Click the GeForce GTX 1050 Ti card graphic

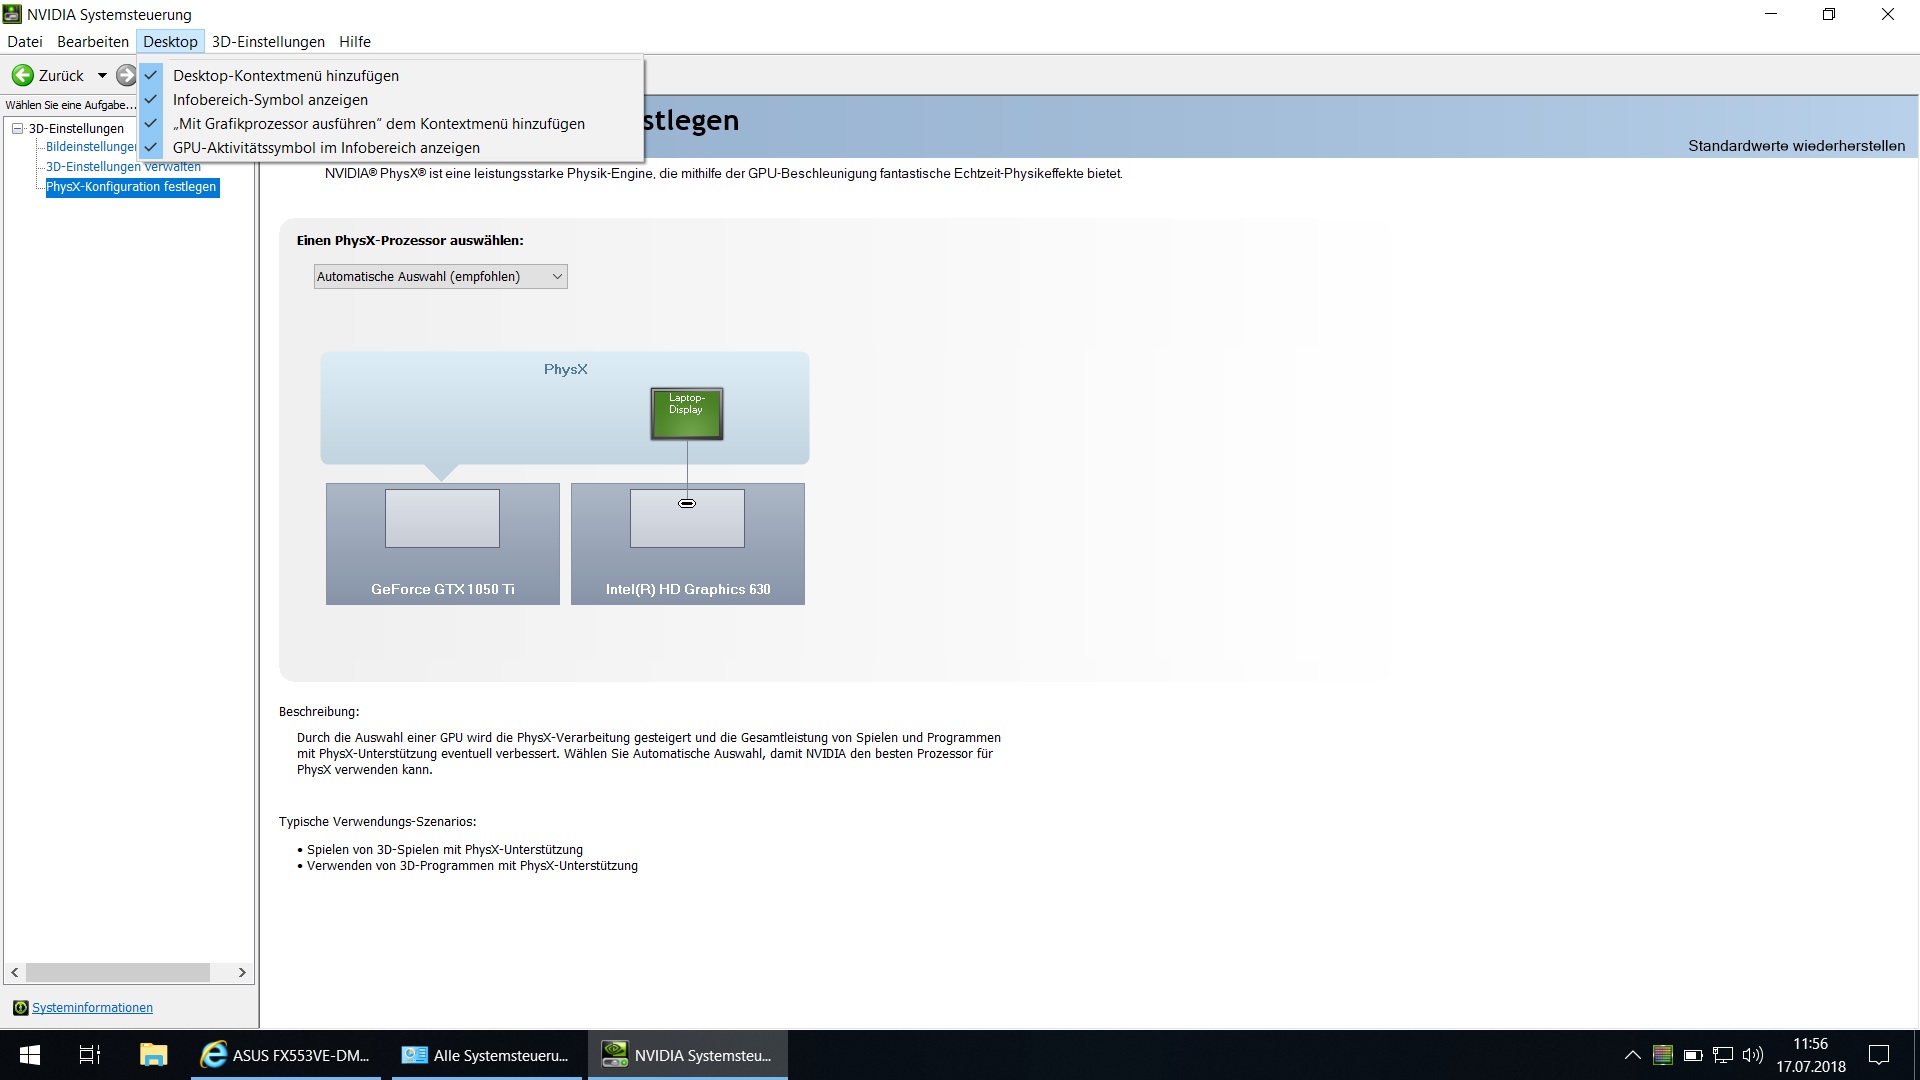[x=442, y=543]
